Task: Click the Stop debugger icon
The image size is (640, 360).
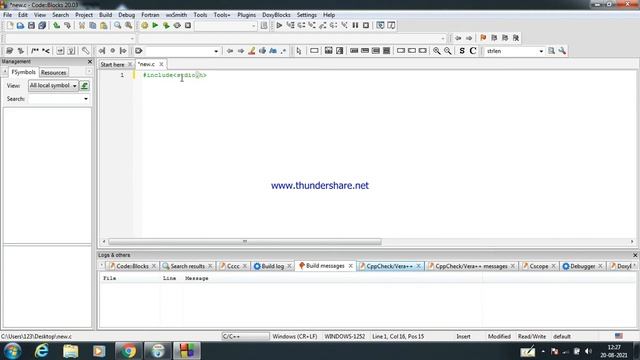Action: (366, 26)
